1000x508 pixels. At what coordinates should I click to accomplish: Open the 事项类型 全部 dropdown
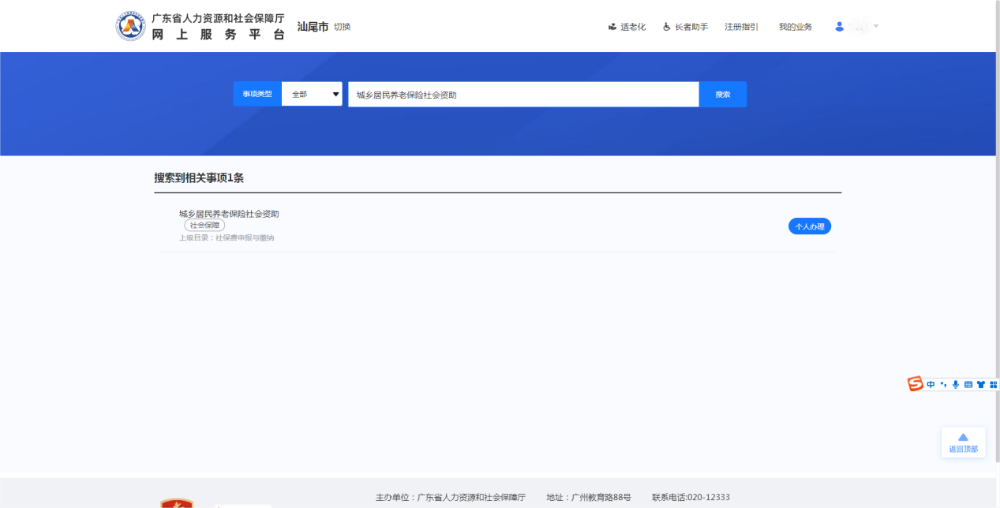(x=312, y=94)
